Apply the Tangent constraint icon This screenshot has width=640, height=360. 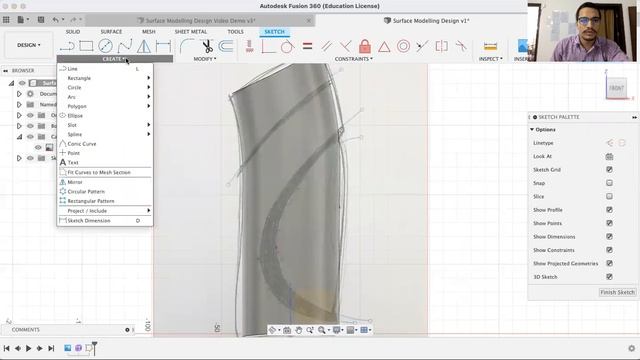287,46
